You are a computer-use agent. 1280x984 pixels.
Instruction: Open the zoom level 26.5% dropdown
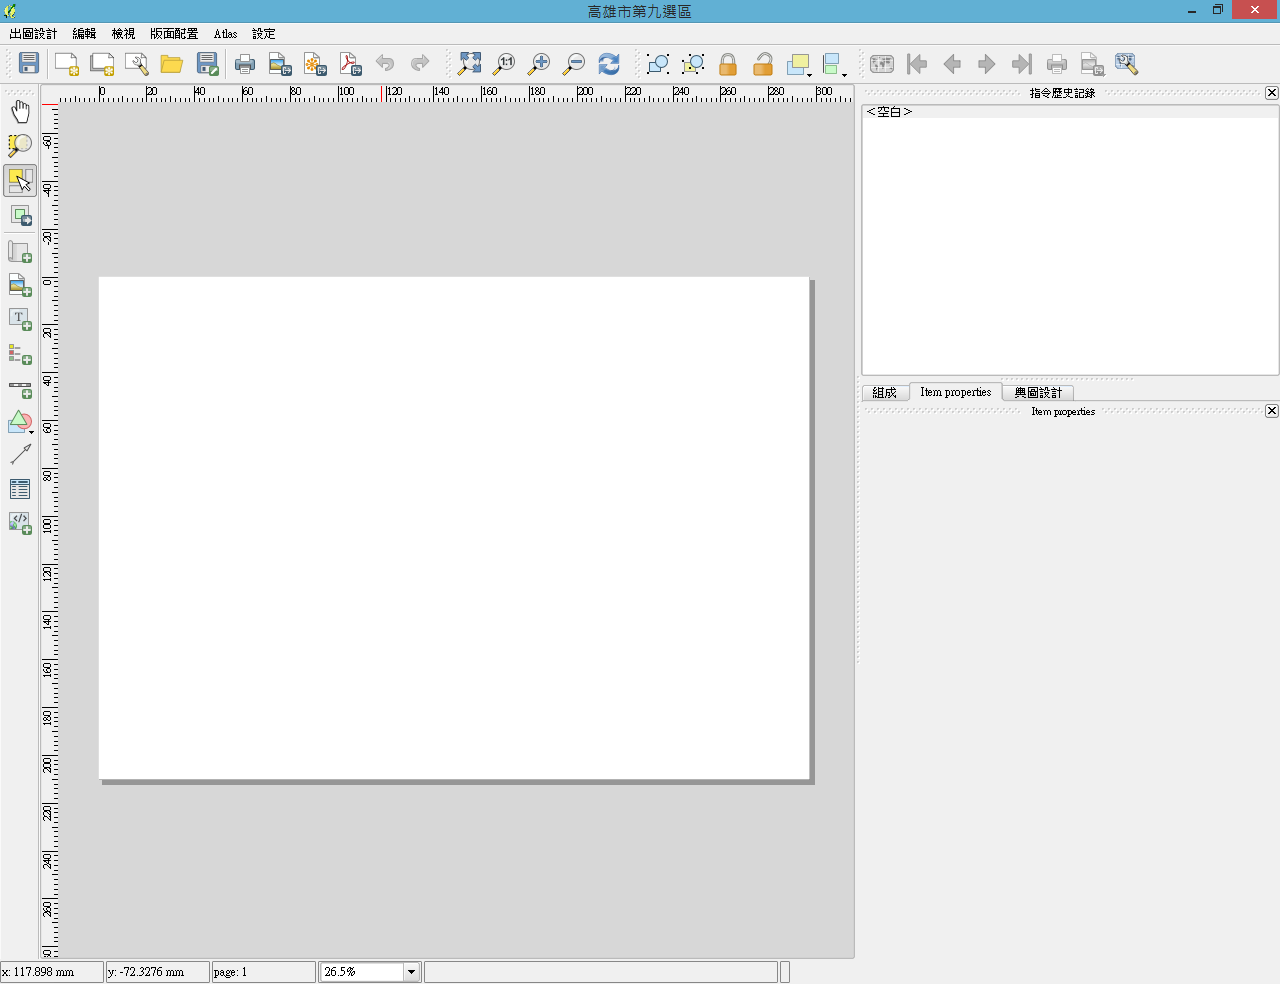[x=411, y=972]
